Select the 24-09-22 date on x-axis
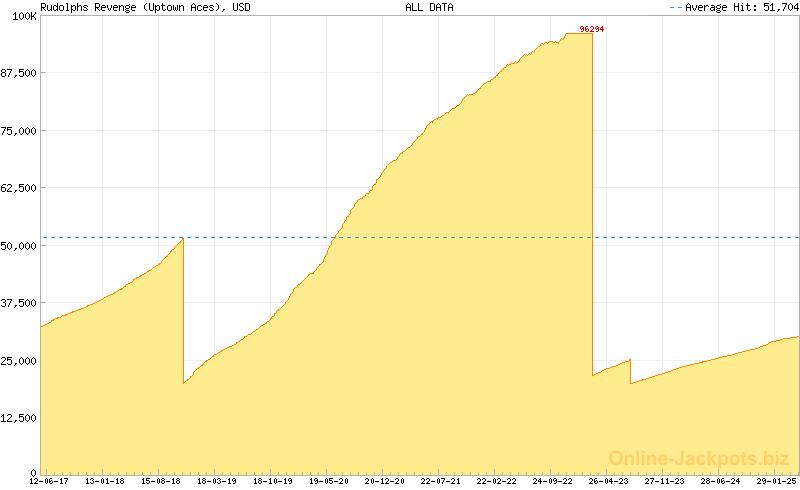Viewport: 800px width, 490px height. pos(552,481)
